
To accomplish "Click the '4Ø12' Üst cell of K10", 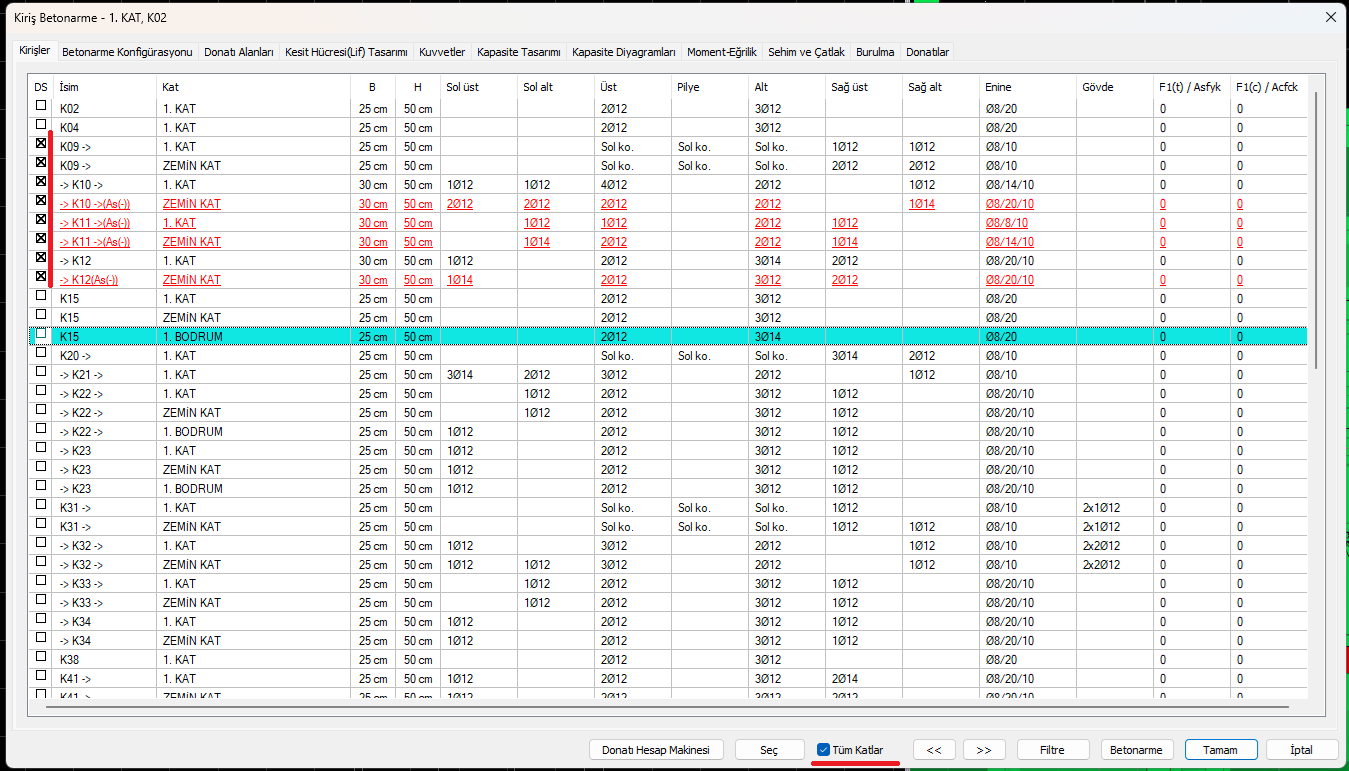I will tap(614, 185).
